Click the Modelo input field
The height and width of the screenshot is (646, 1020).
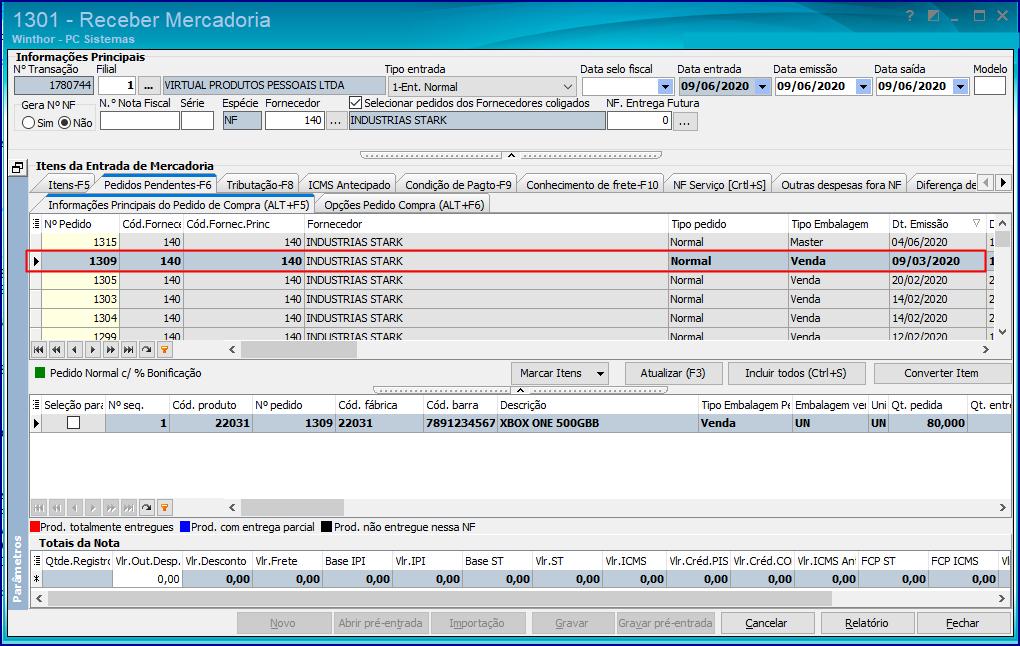[x=989, y=86]
